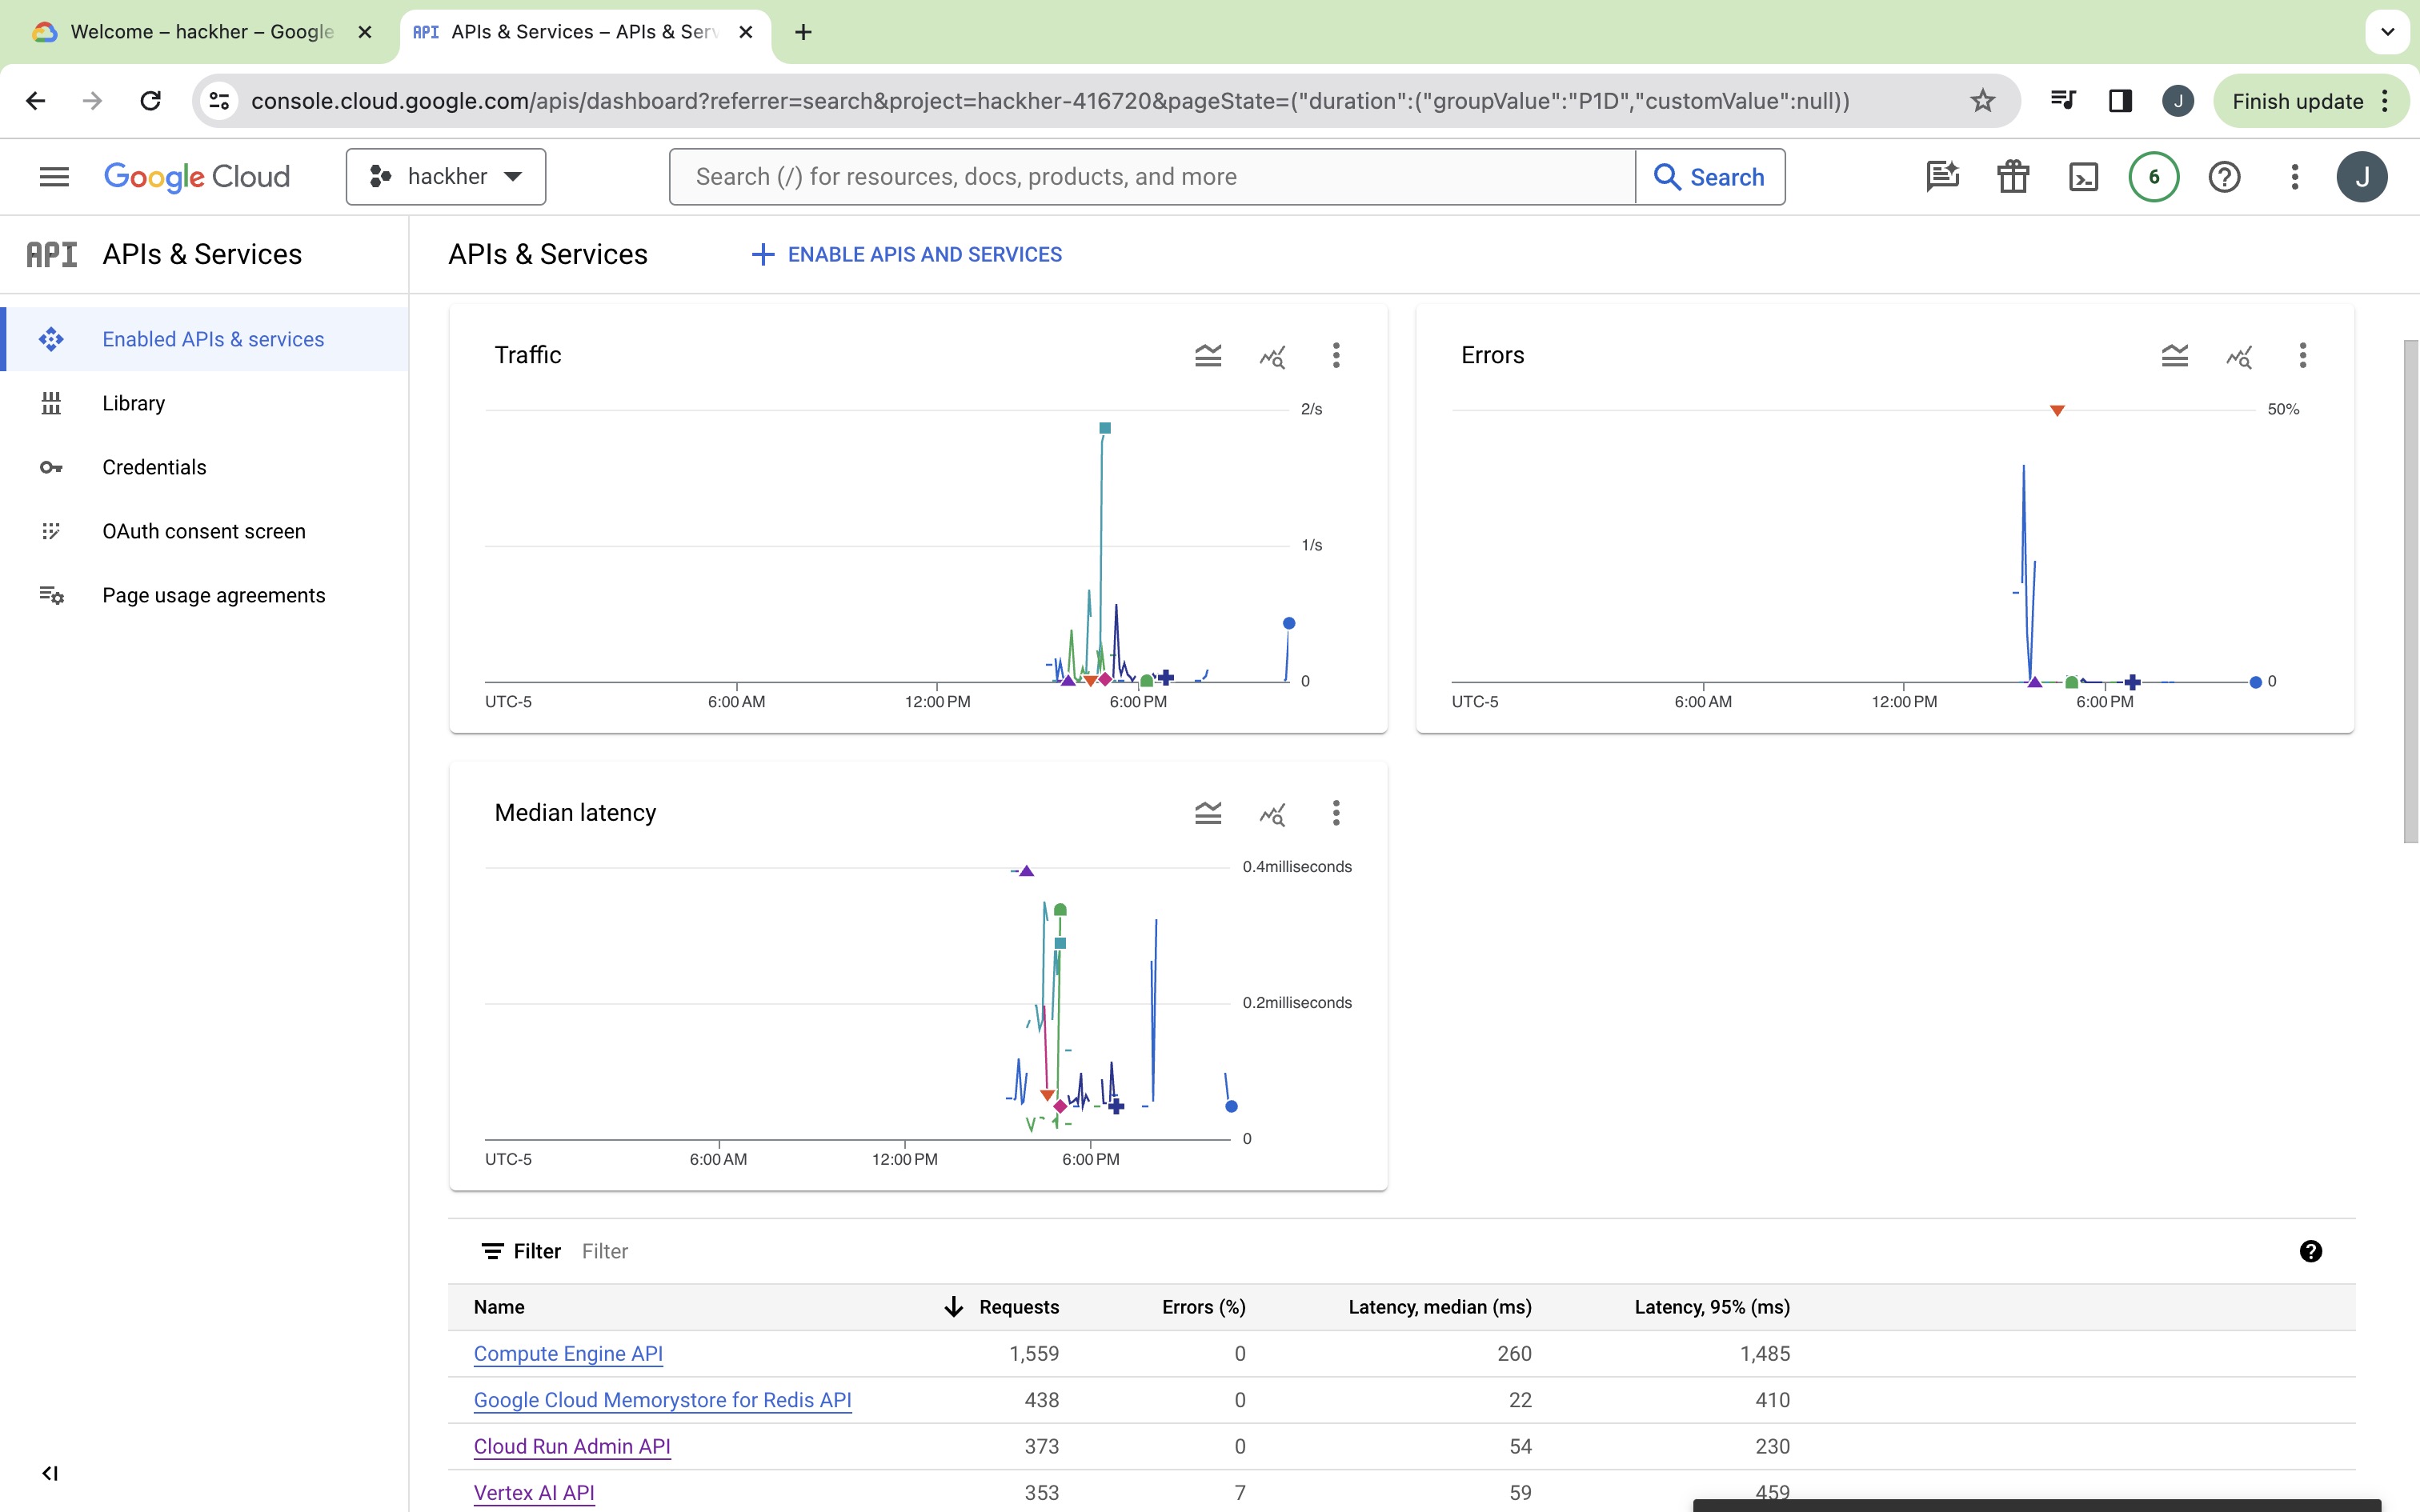Bookmark page with the star icon

coord(1982,101)
